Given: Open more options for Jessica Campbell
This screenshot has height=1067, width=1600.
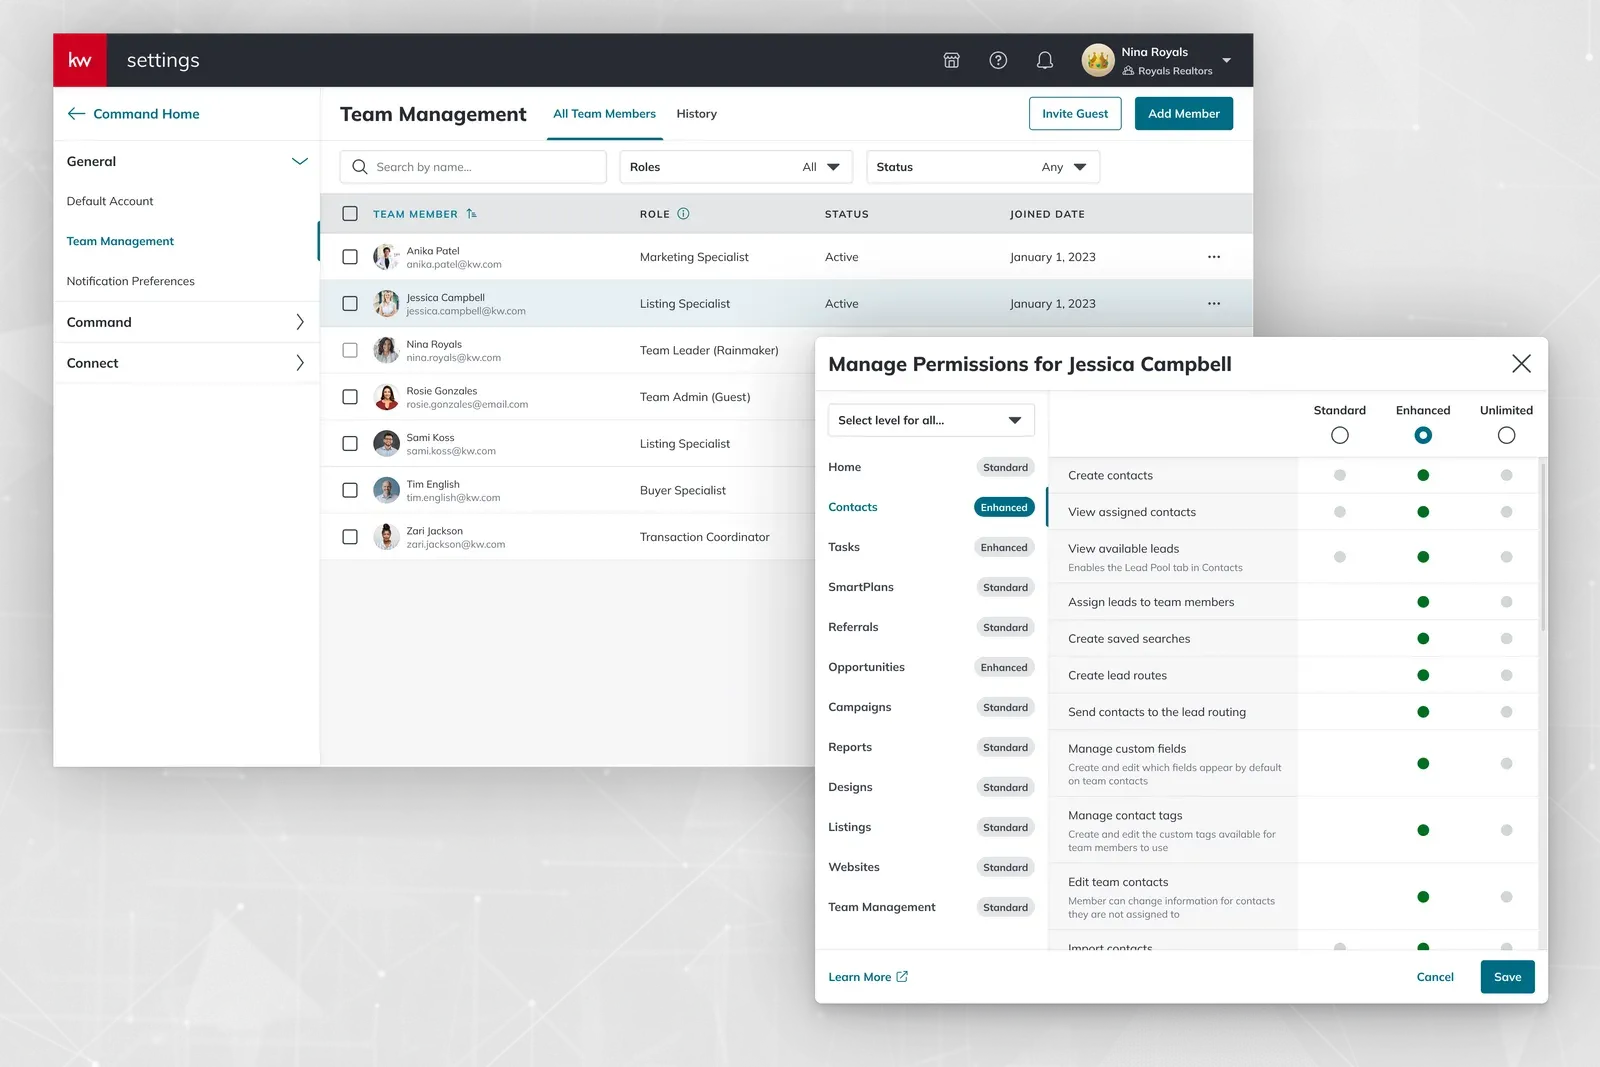Looking at the screenshot, I should coord(1214,304).
